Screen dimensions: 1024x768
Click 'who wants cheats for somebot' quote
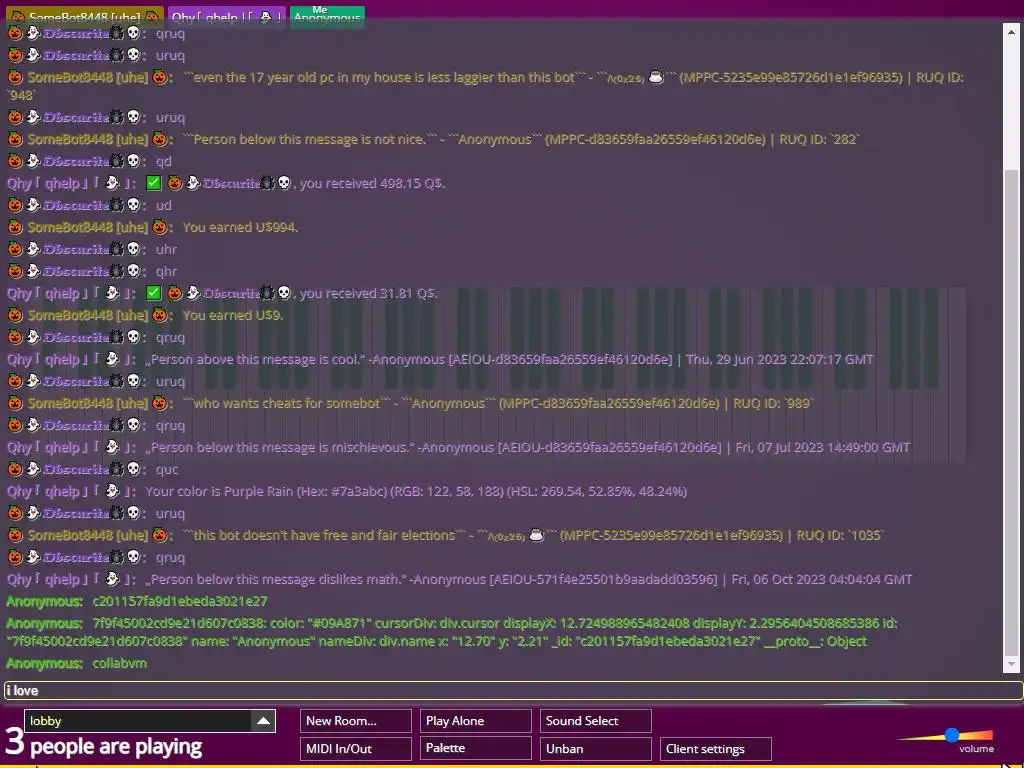pos(498,403)
